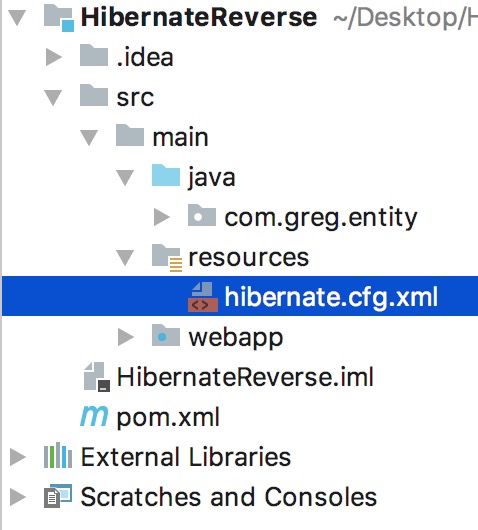
Task: Select the hibernate.cfg.xml file name
Action: [331, 297]
